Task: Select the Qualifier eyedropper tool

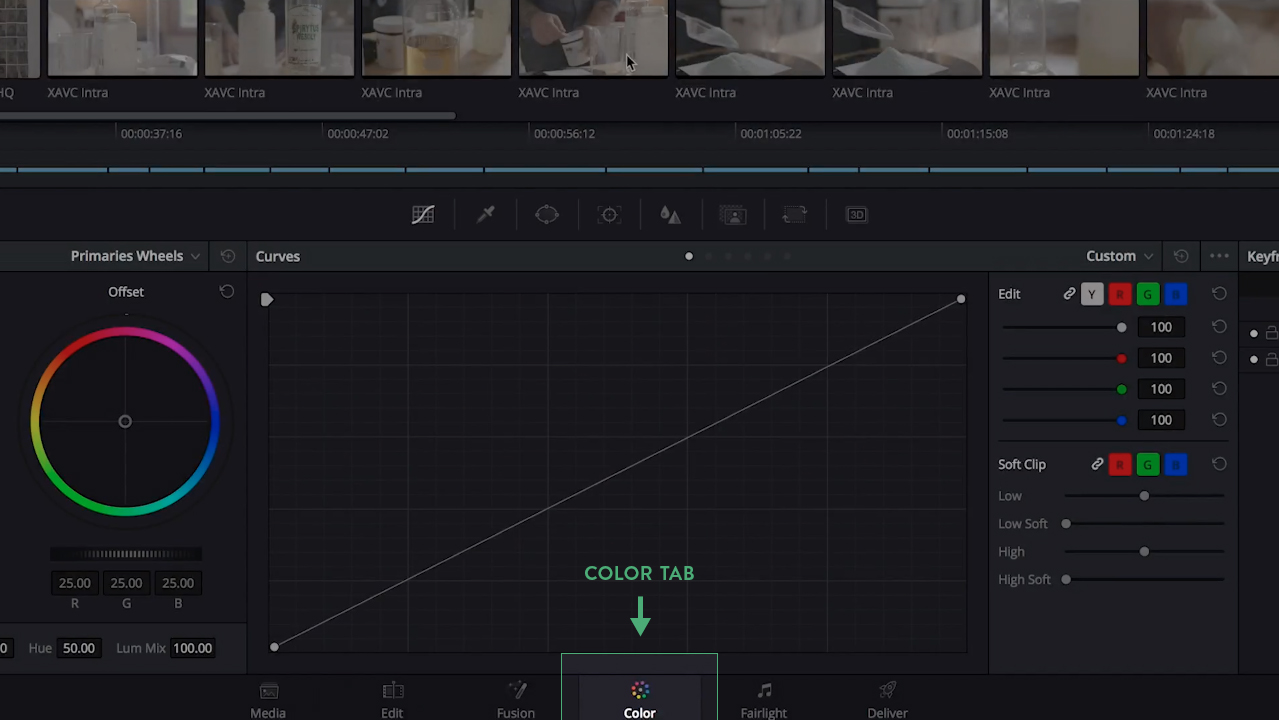Action: coord(486,214)
